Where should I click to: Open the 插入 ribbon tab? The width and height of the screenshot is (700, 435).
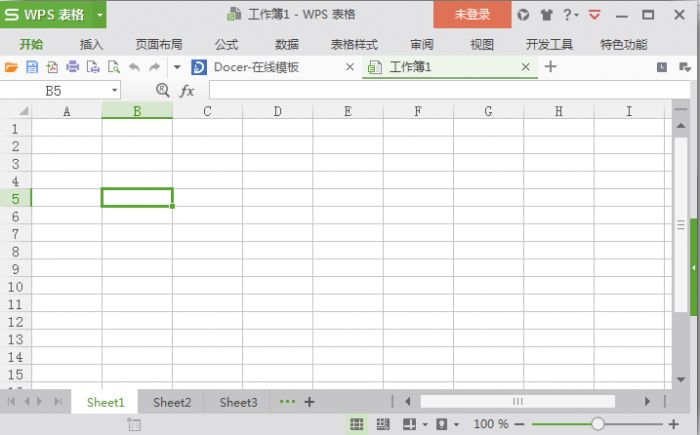[91, 44]
